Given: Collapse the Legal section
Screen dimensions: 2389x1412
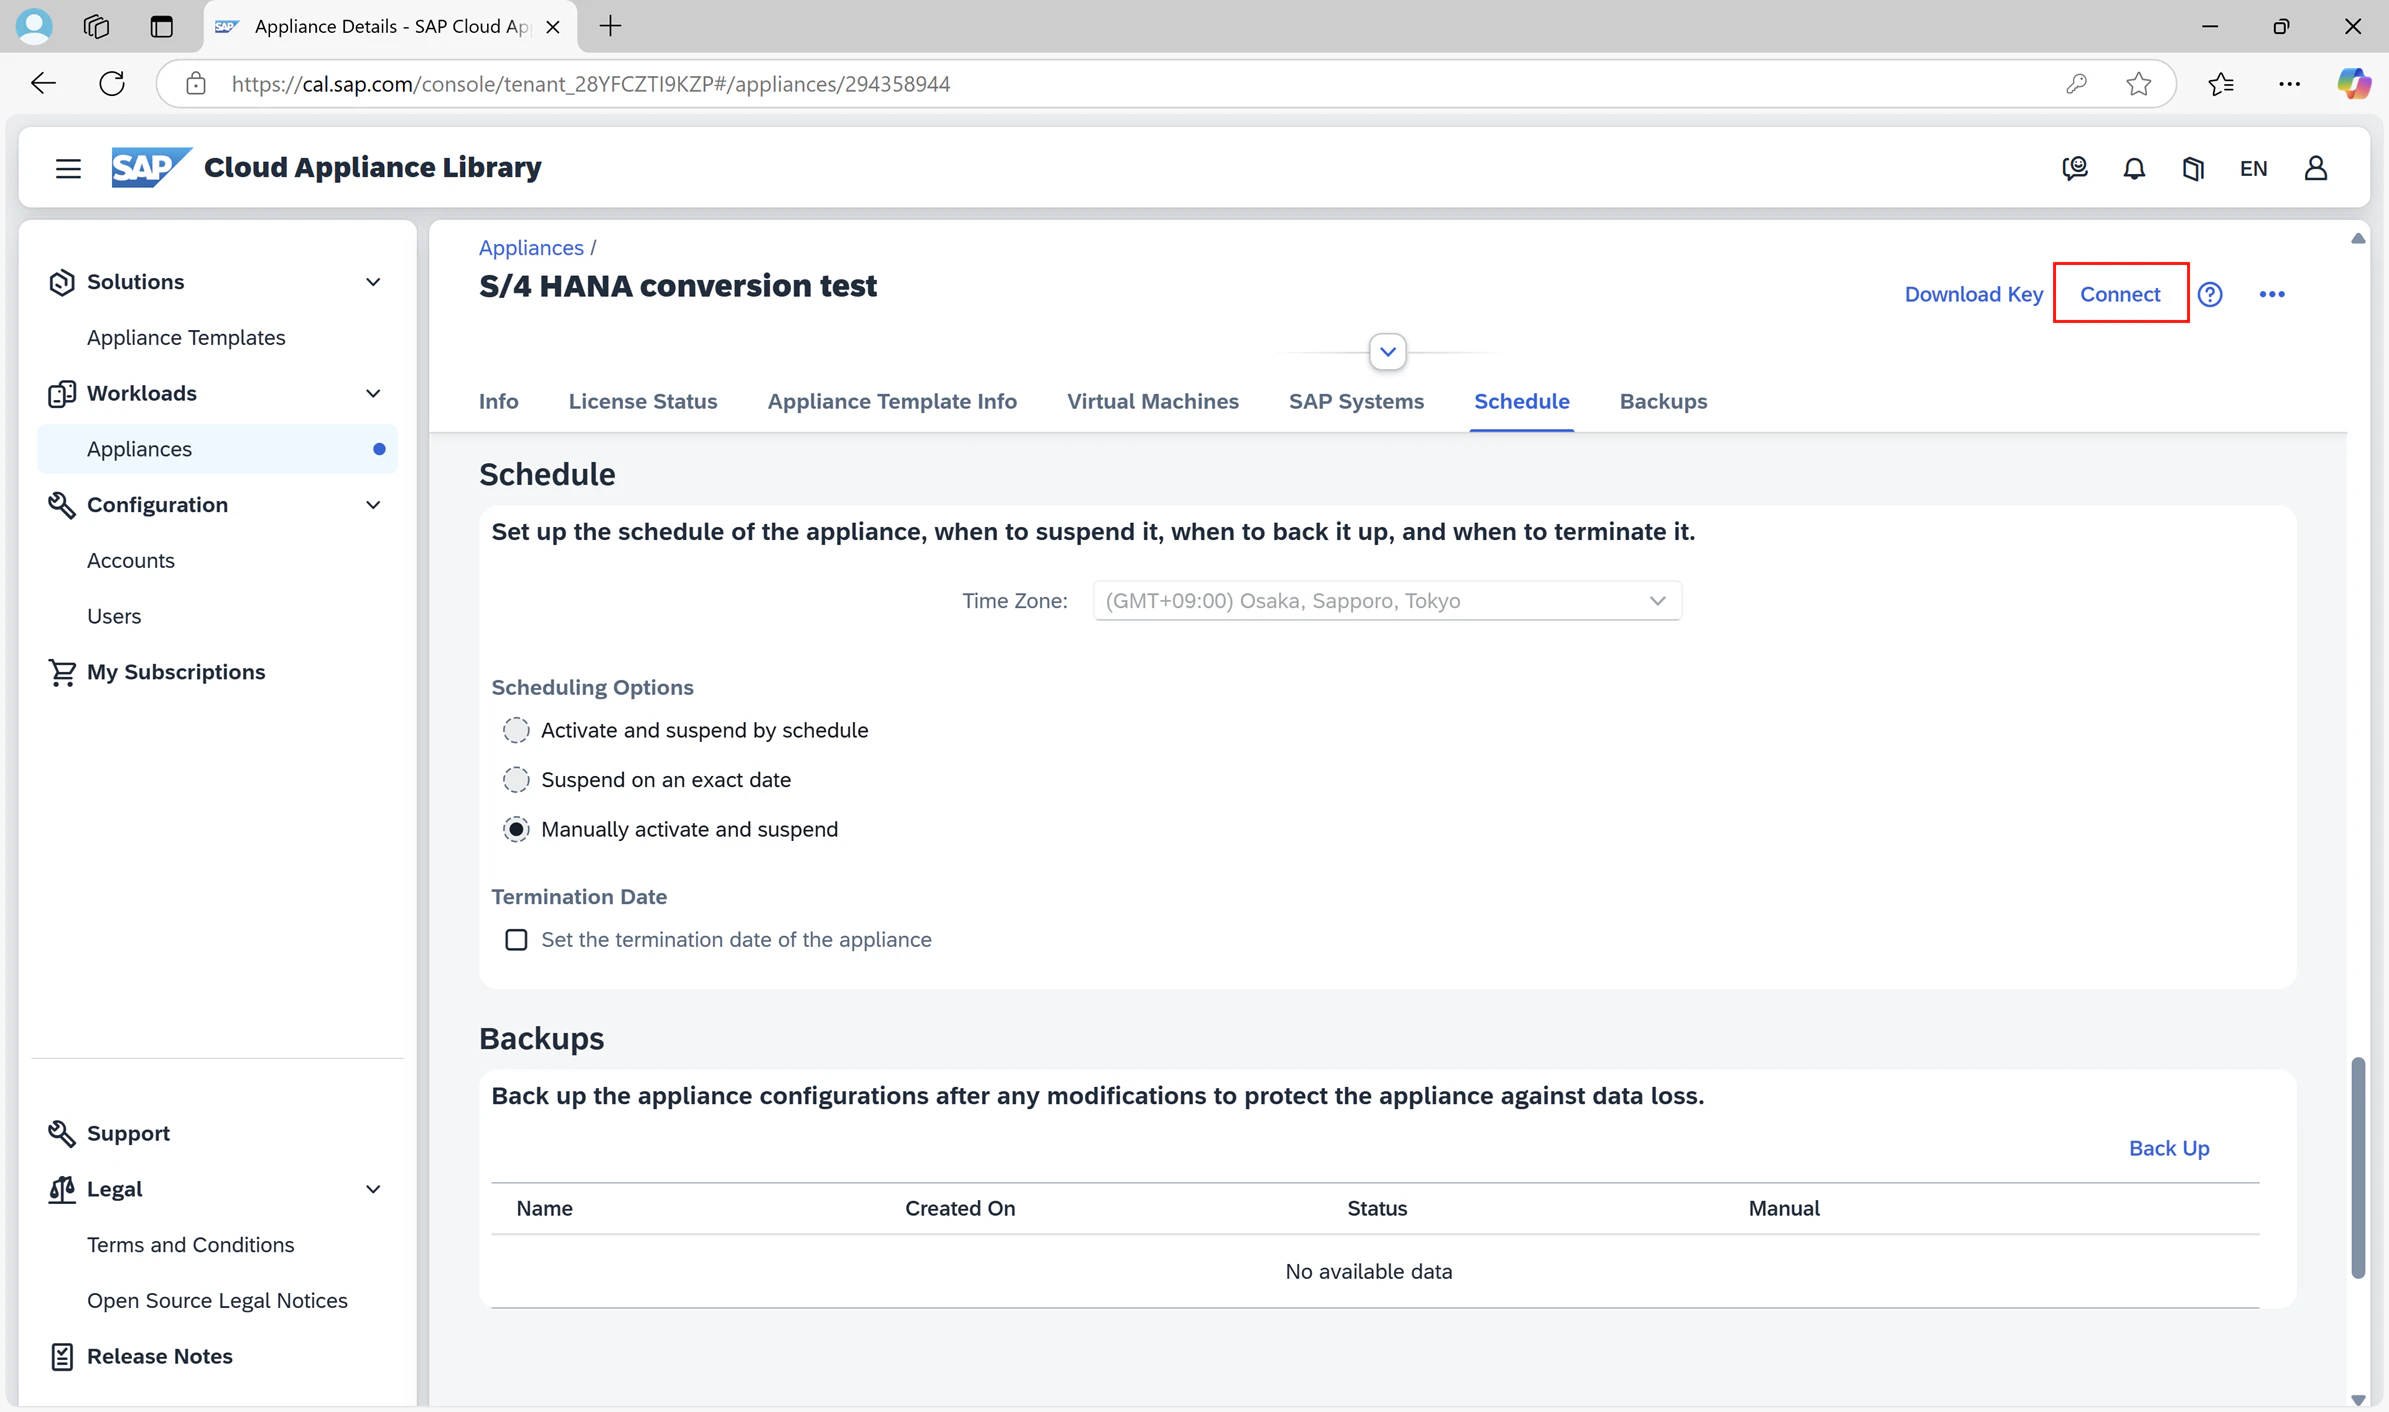Looking at the screenshot, I should click(373, 1189).
